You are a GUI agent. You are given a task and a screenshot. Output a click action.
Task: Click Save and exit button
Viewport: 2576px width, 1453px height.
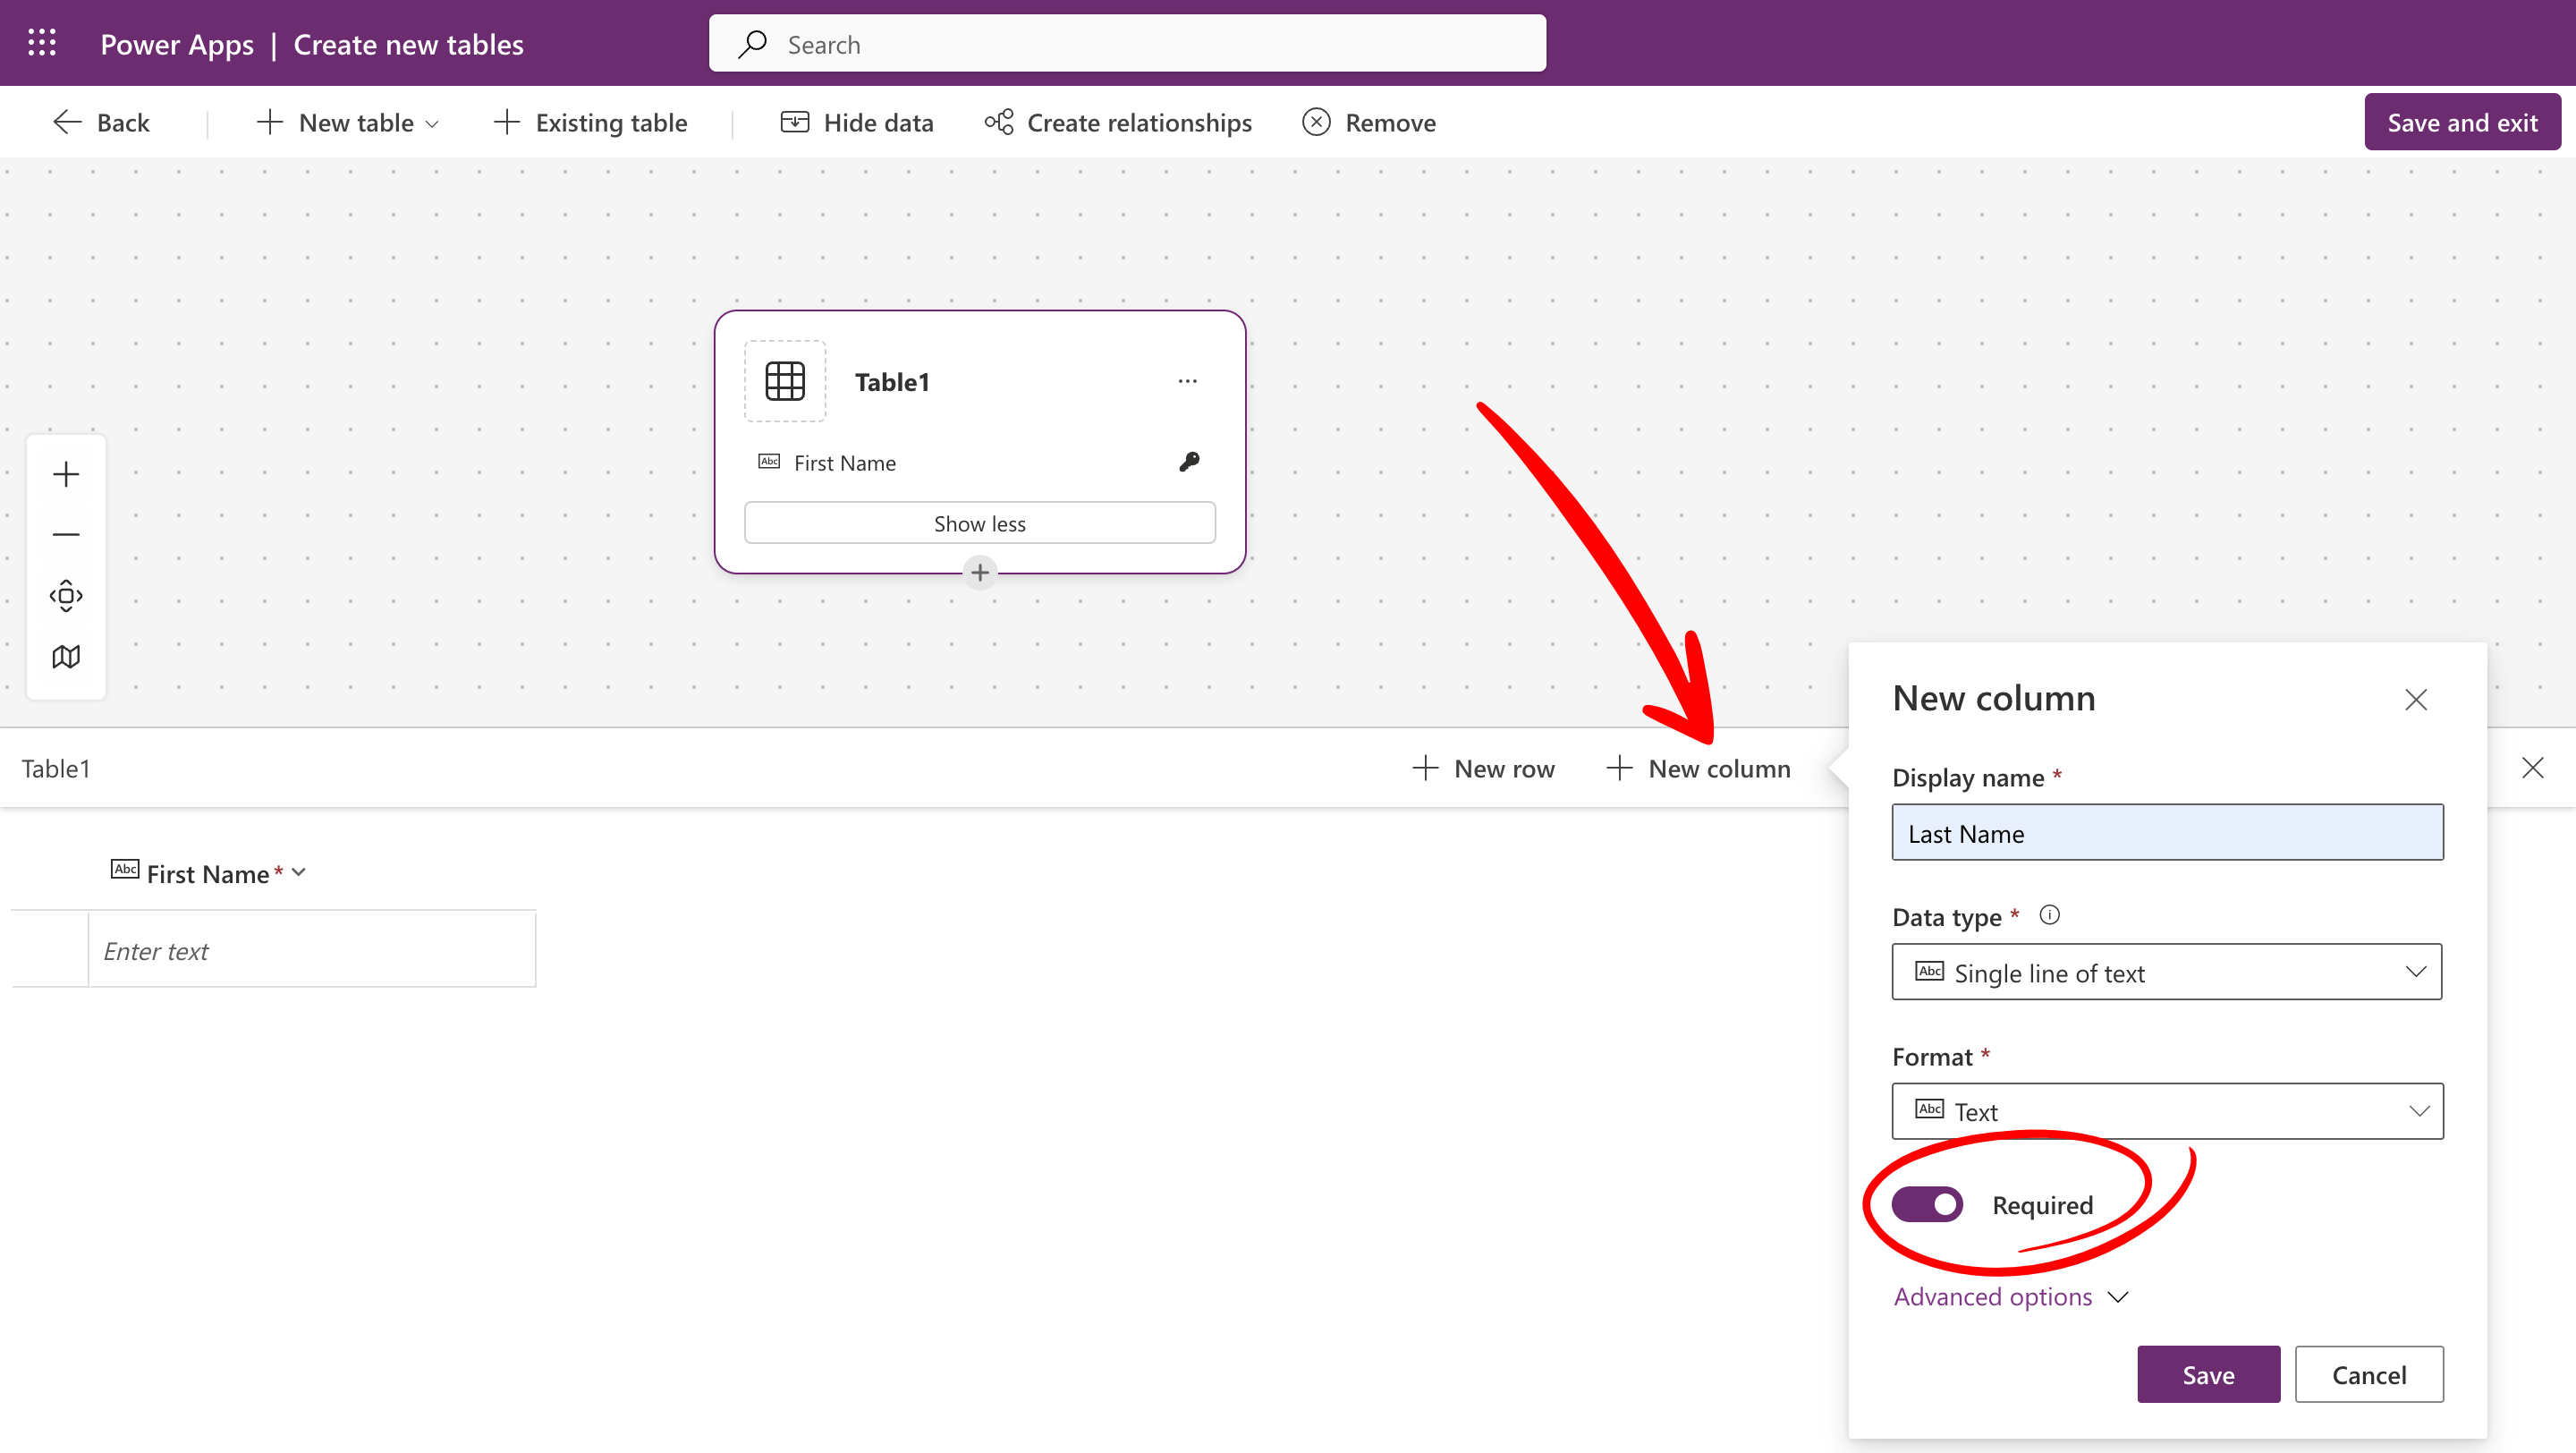2461,123
